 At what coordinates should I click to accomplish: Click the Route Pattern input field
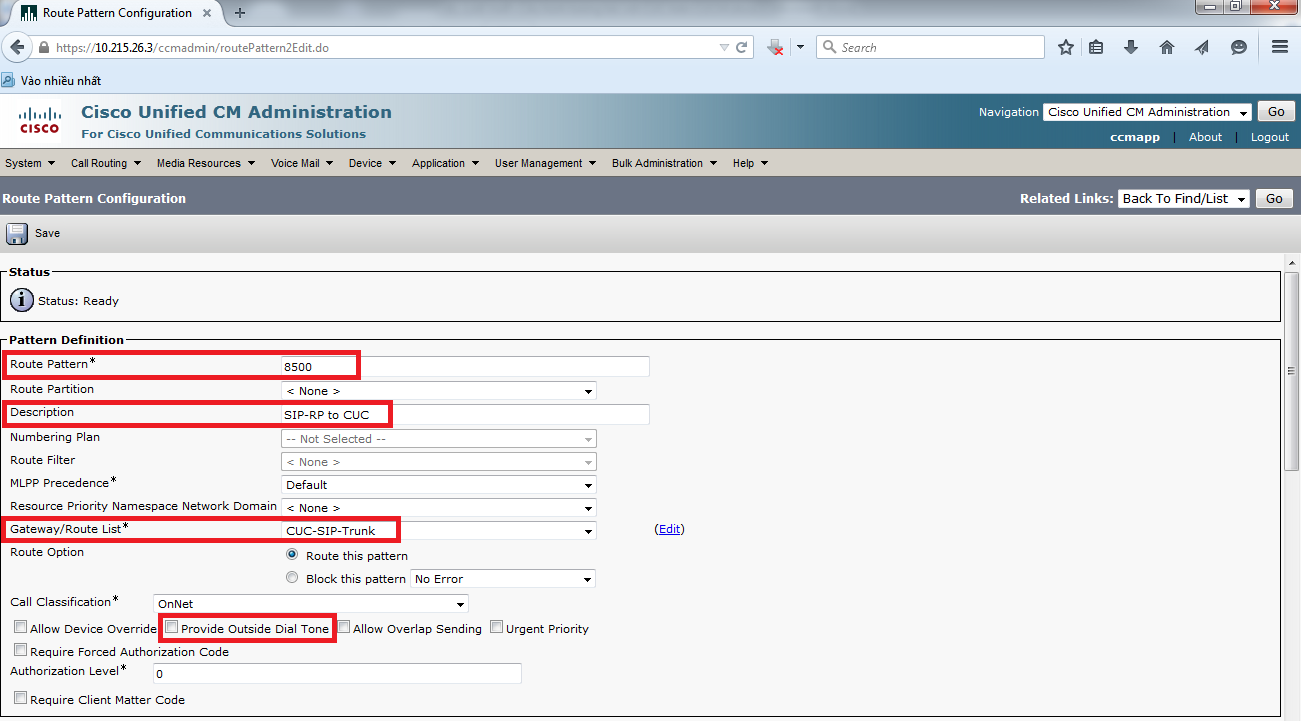pos(465,366)
